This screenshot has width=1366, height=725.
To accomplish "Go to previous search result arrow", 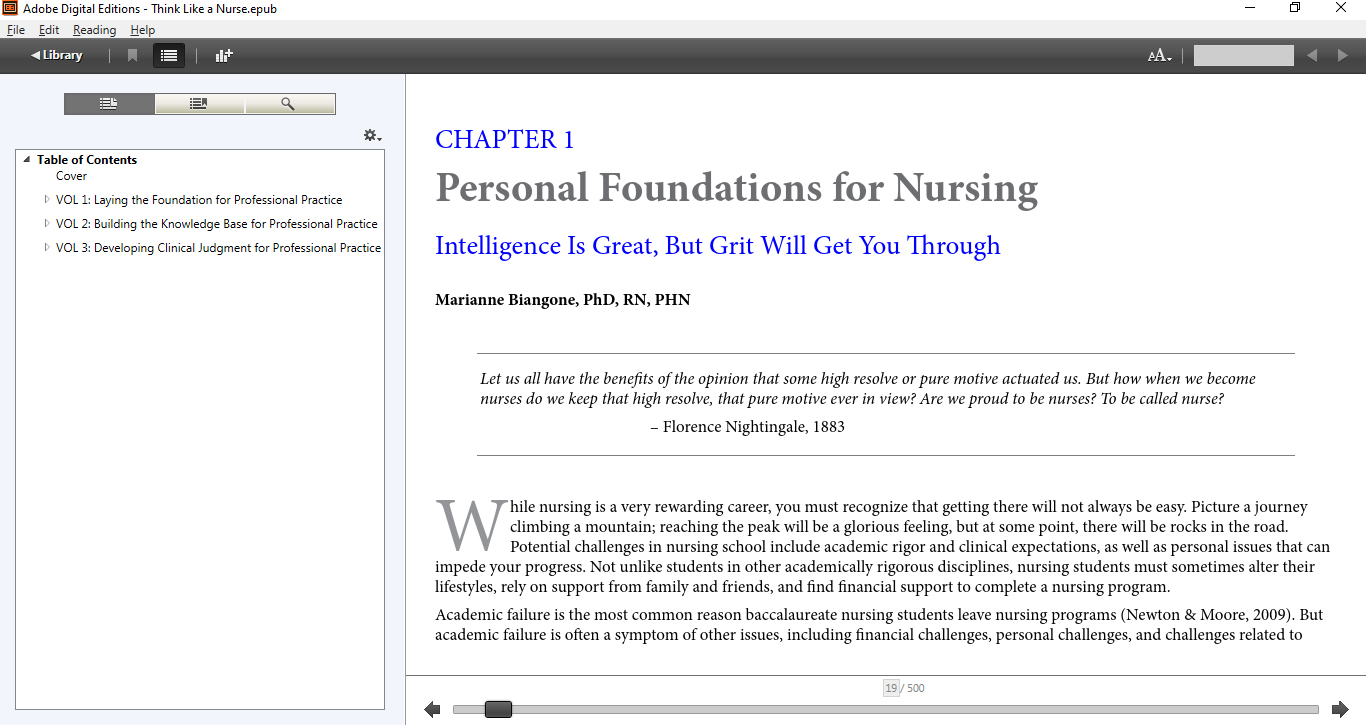I will tap(1312, 56).
